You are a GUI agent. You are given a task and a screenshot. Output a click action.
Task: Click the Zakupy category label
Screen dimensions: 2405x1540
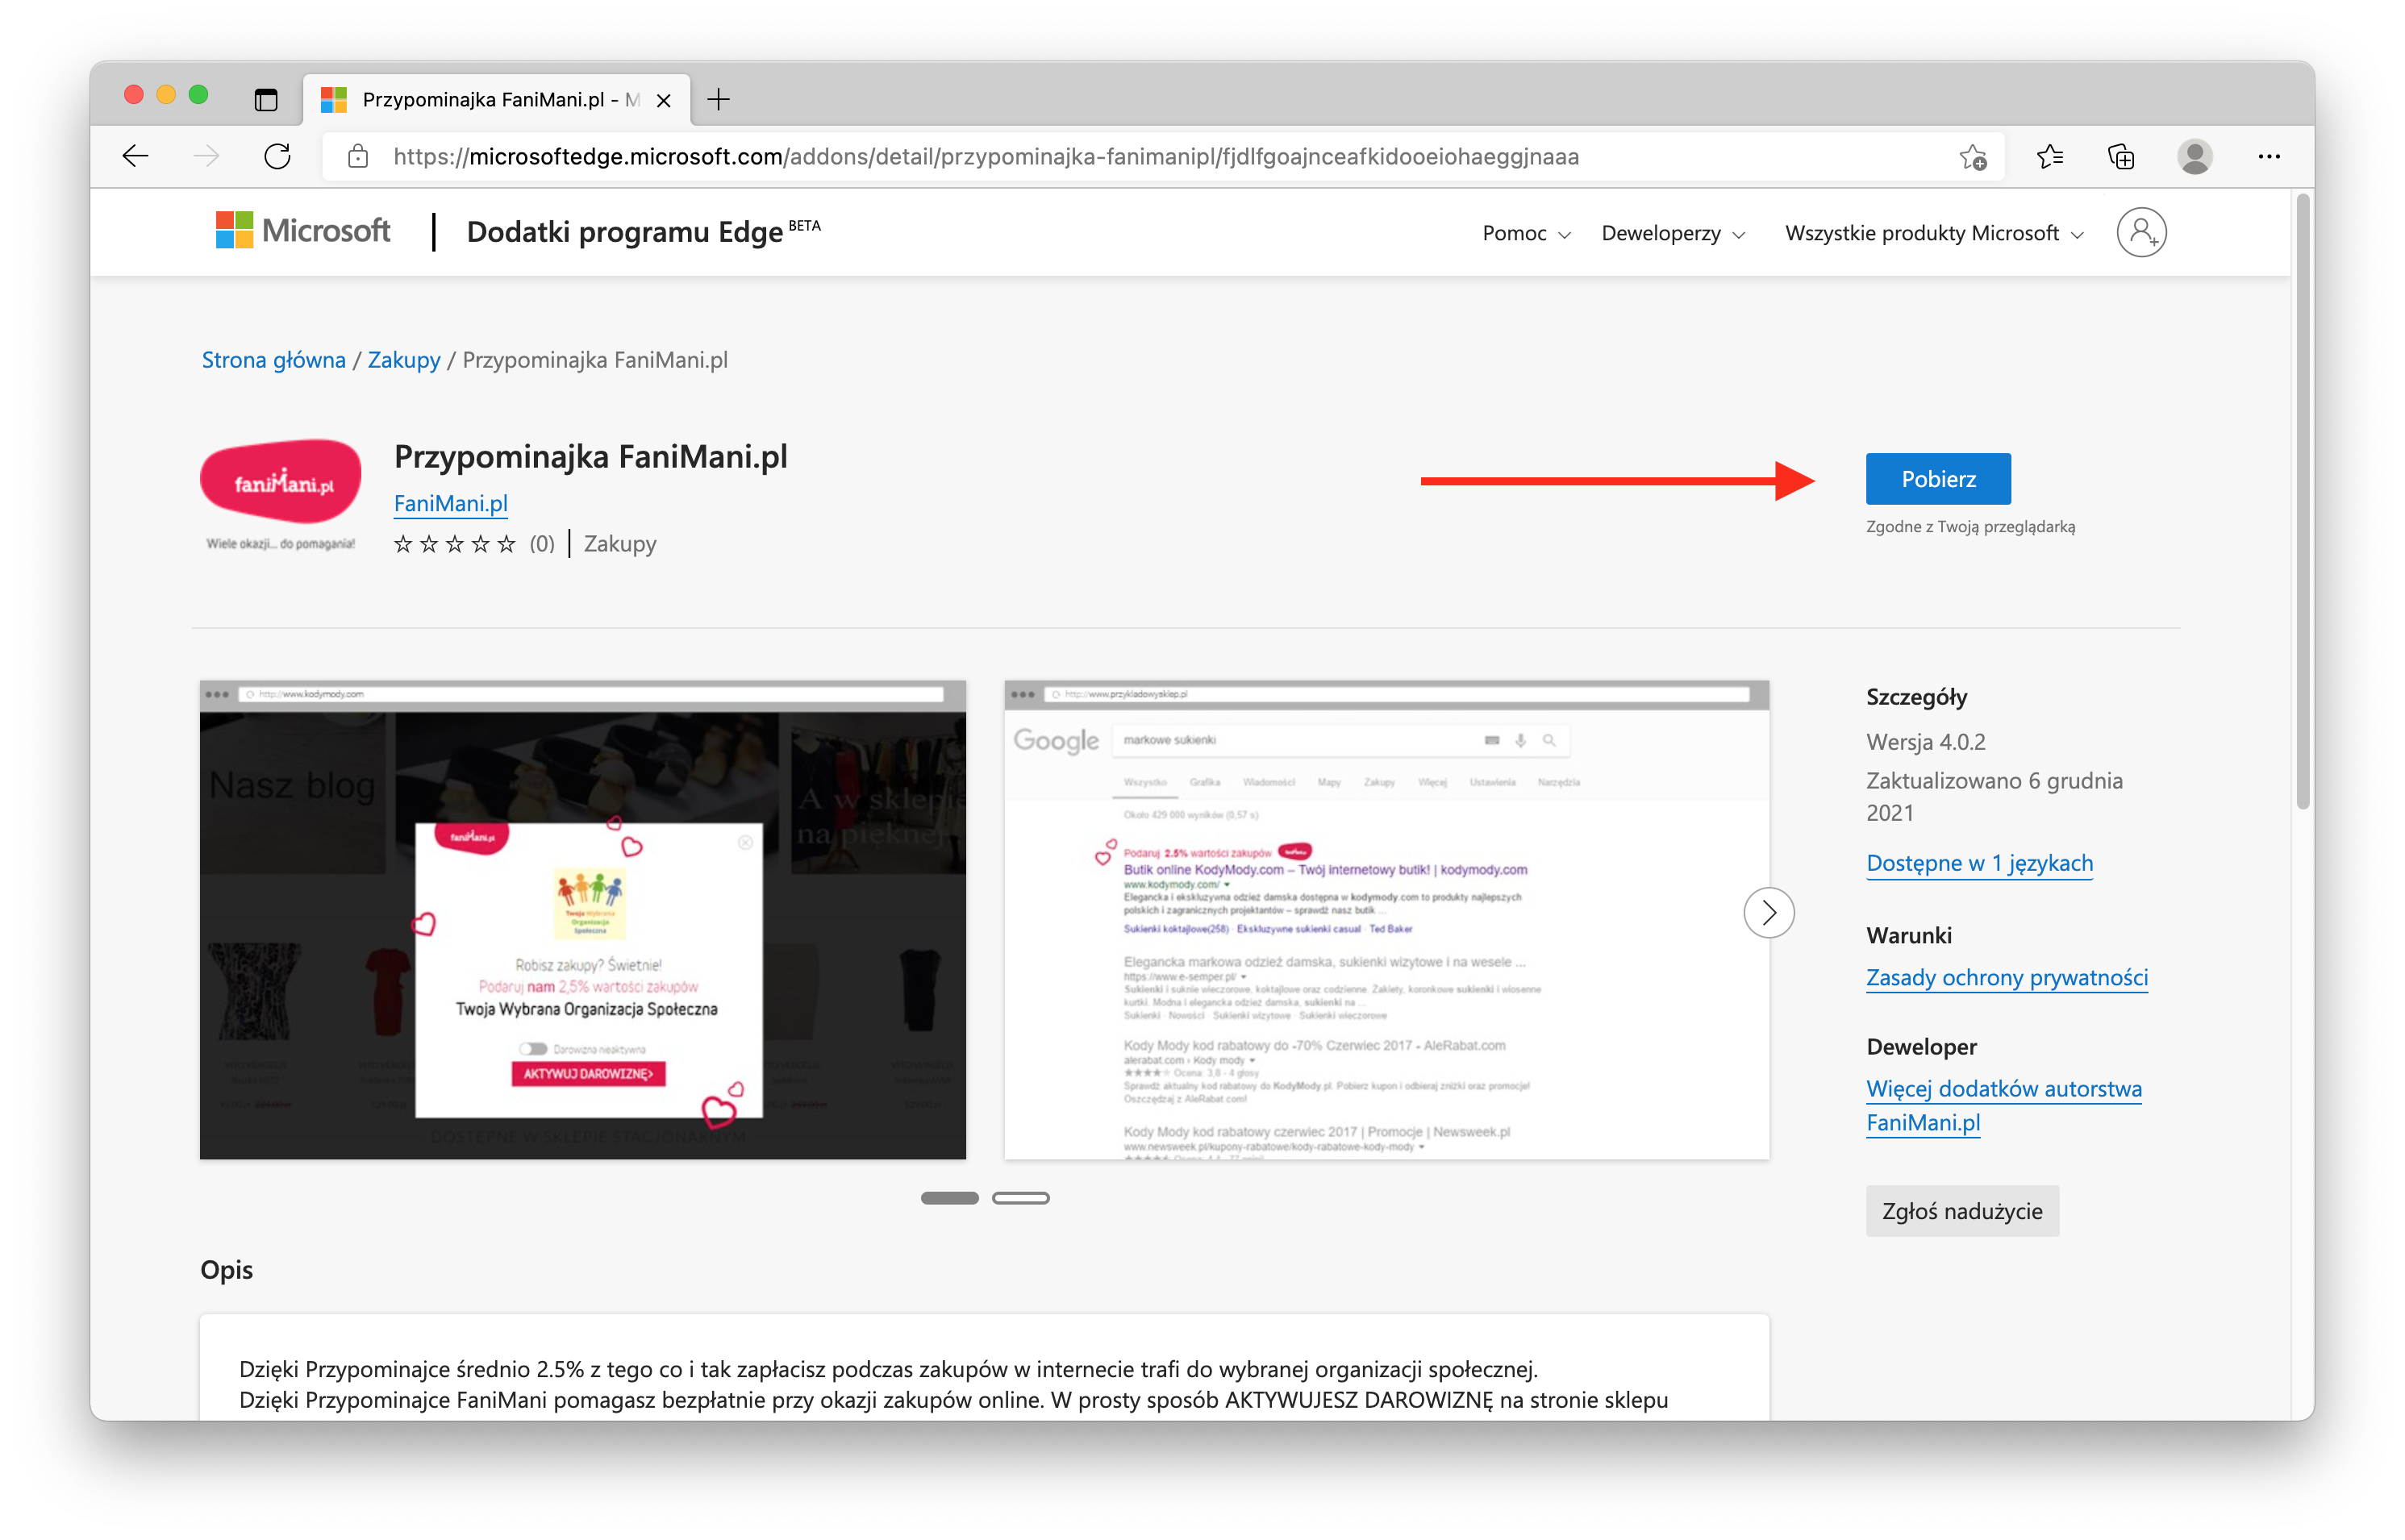point(620,544)
